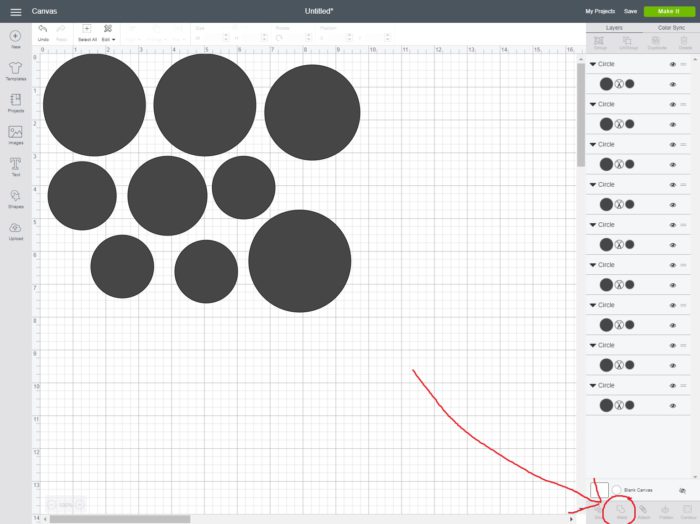Click the Save button

[x=630, y=11]
